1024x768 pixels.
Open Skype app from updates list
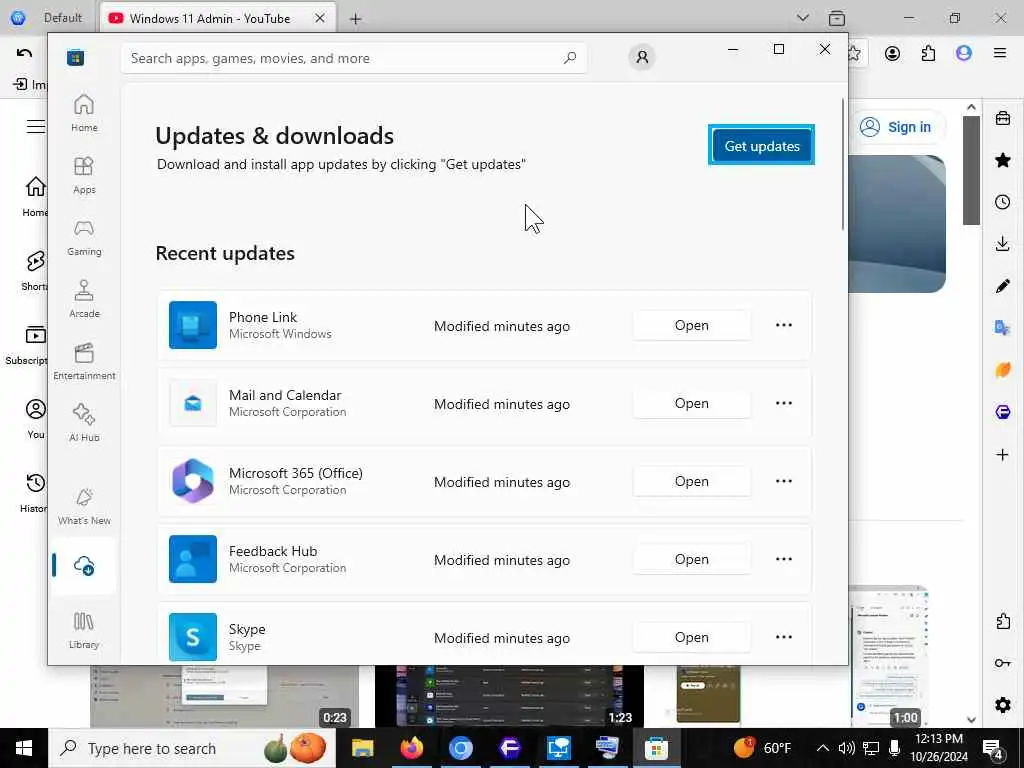[691, 637]
